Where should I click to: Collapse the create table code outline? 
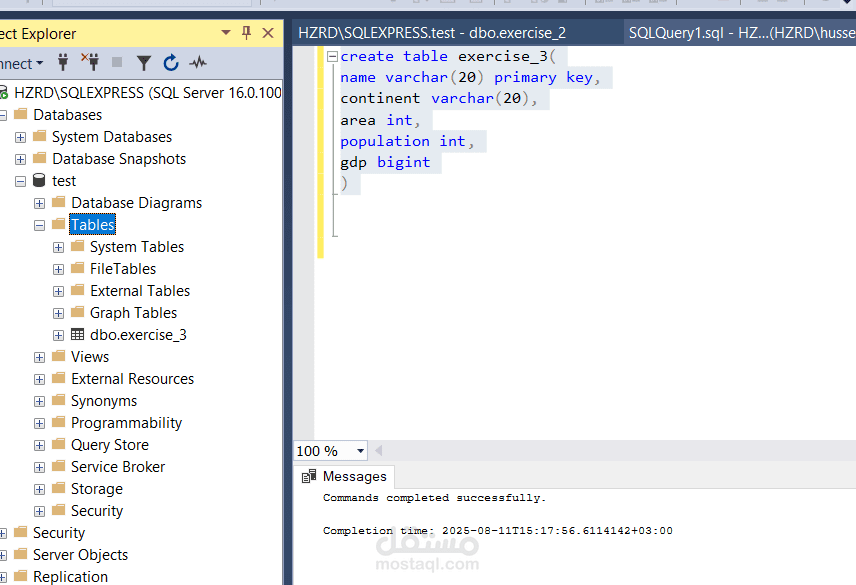332,56
